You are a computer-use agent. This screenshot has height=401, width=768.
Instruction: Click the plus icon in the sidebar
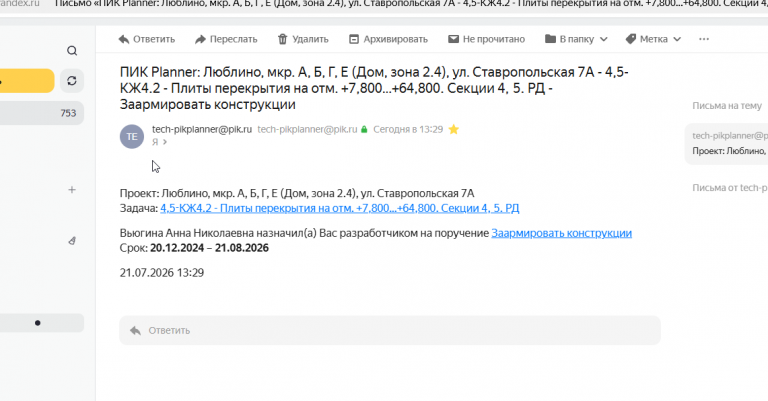pyautogui.click(x=72, y=190)
